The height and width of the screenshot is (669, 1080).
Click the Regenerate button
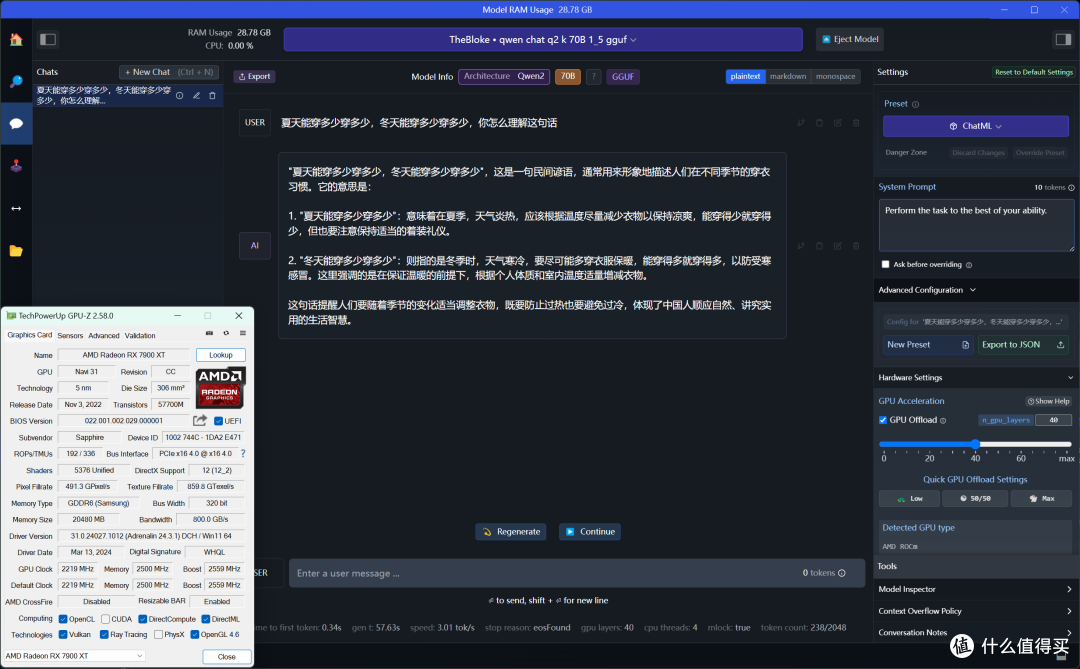pyautogui.click(x=510, y=532)
